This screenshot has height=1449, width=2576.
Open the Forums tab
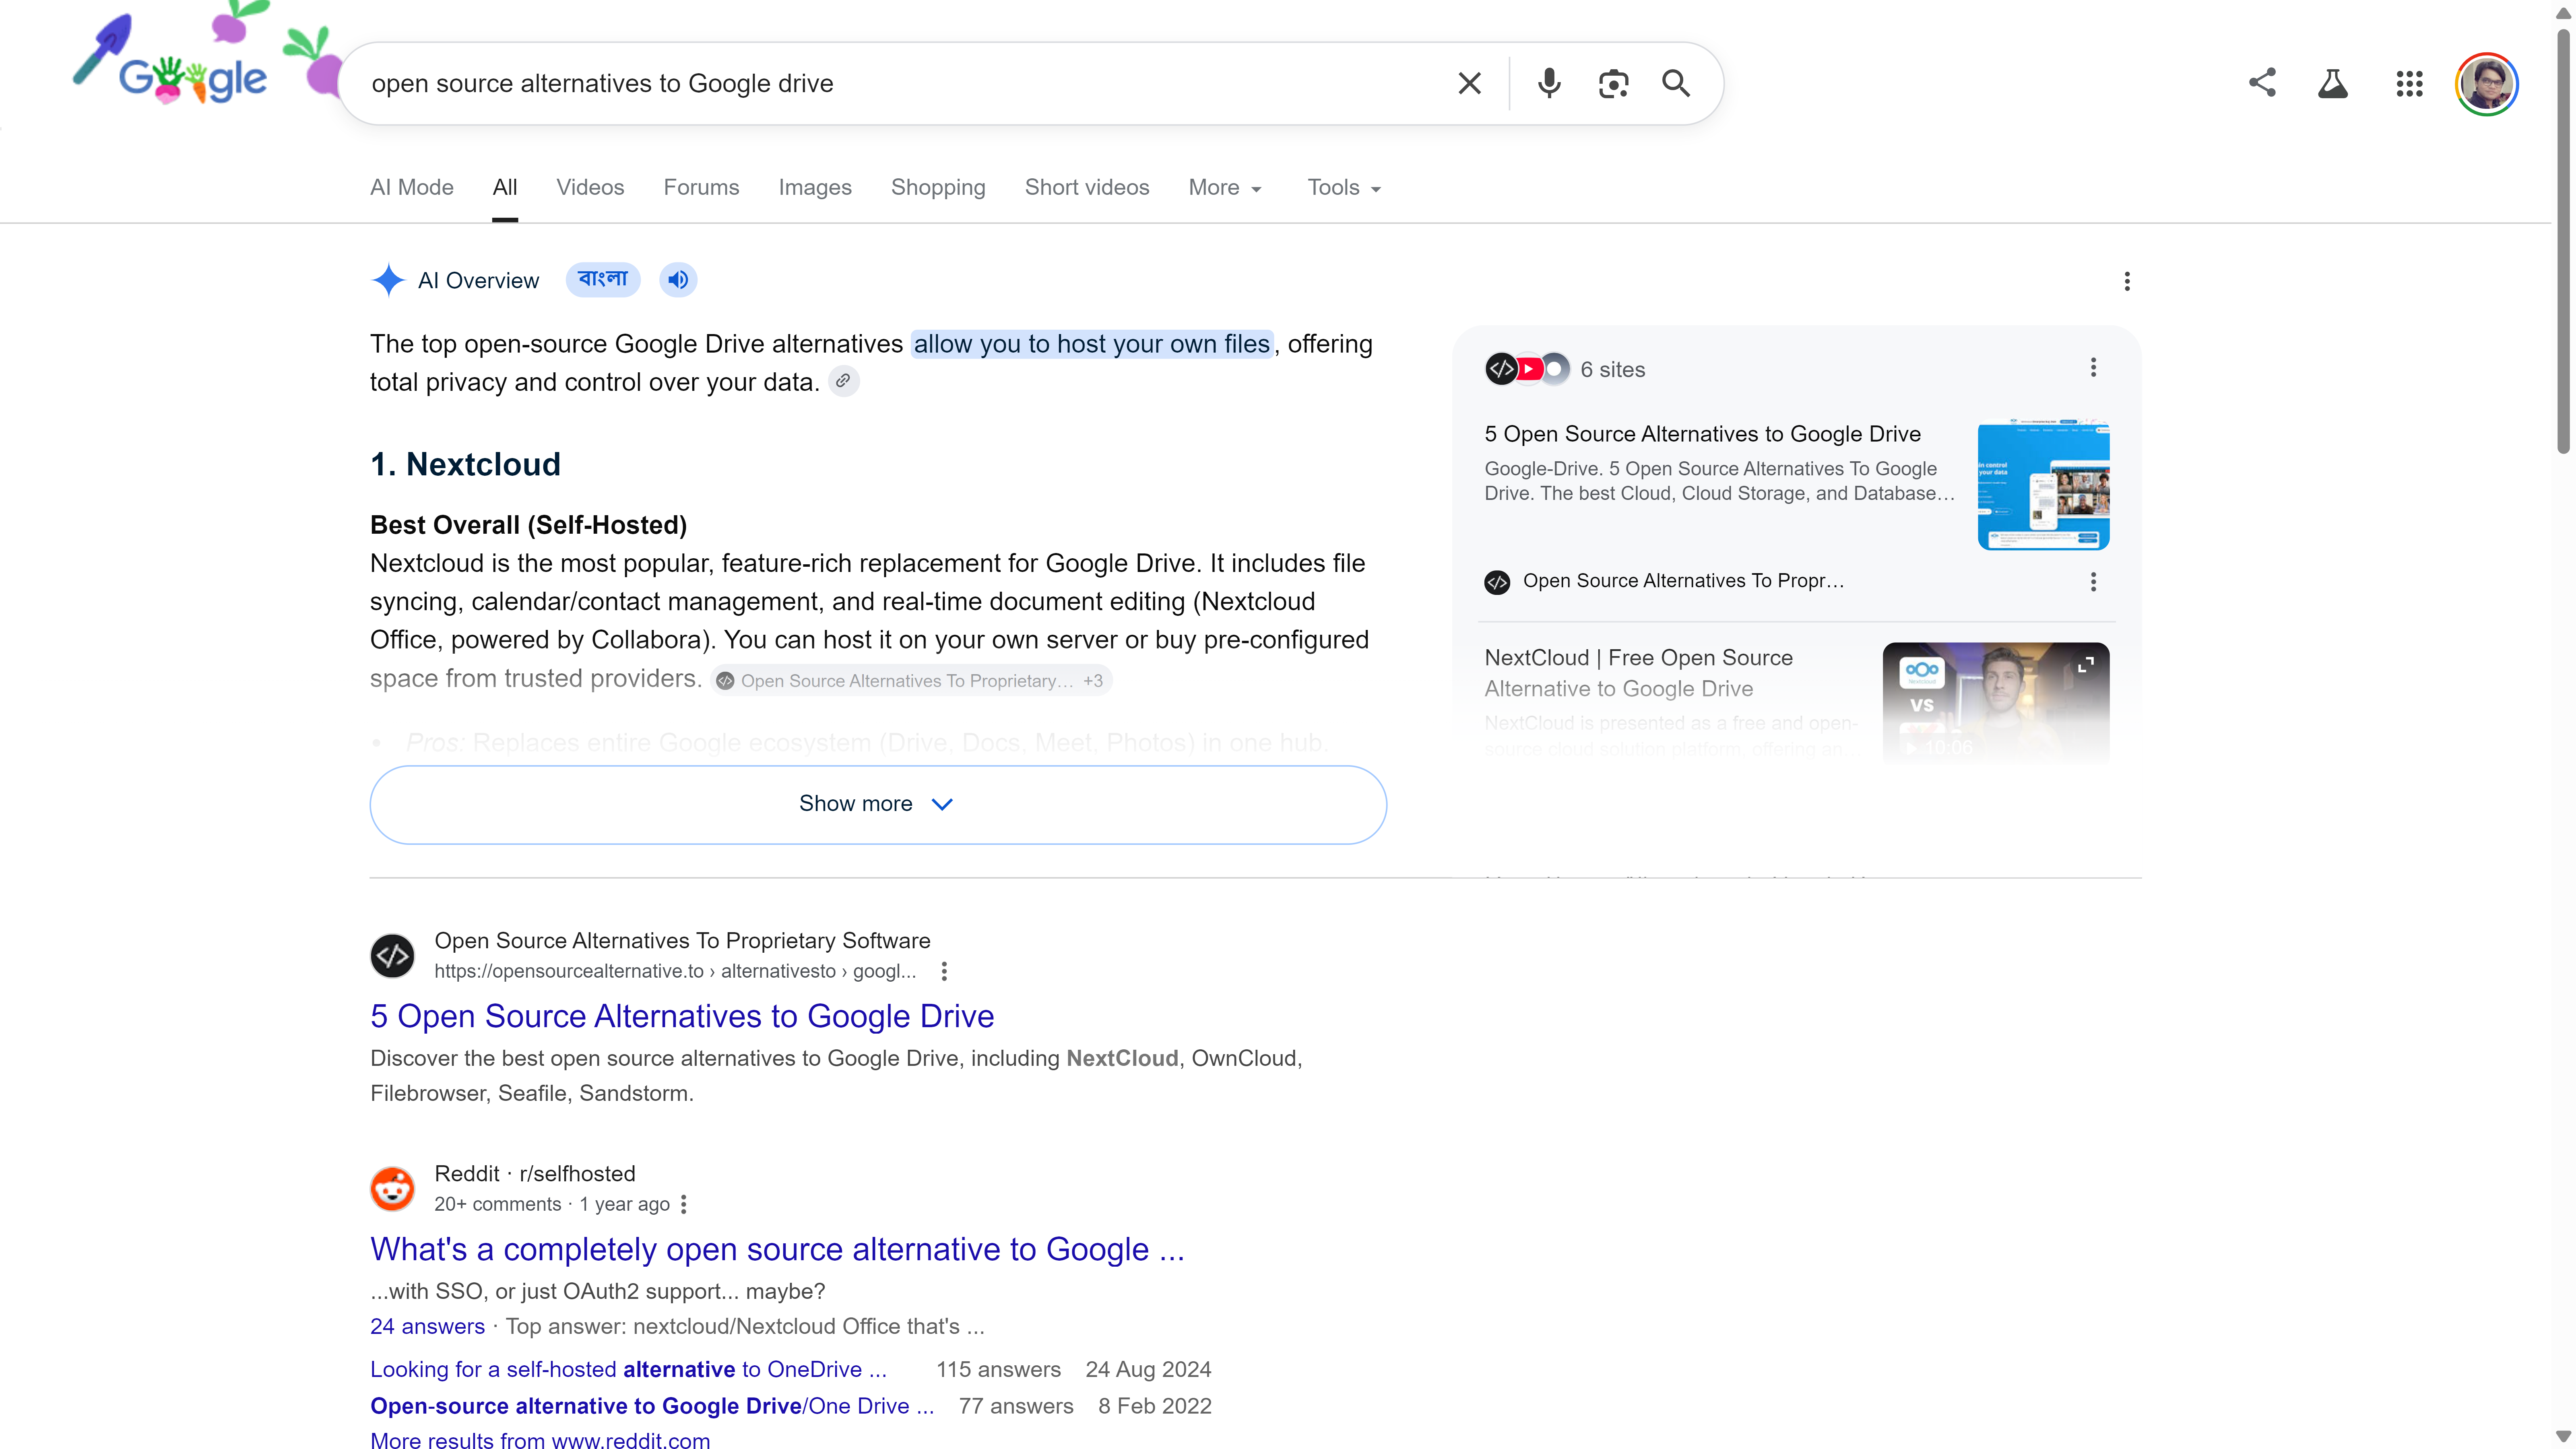point(701,187)
